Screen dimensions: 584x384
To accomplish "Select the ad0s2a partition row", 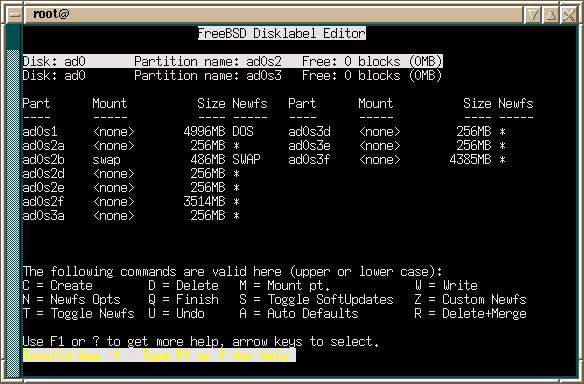I will [x=131, y=146].
